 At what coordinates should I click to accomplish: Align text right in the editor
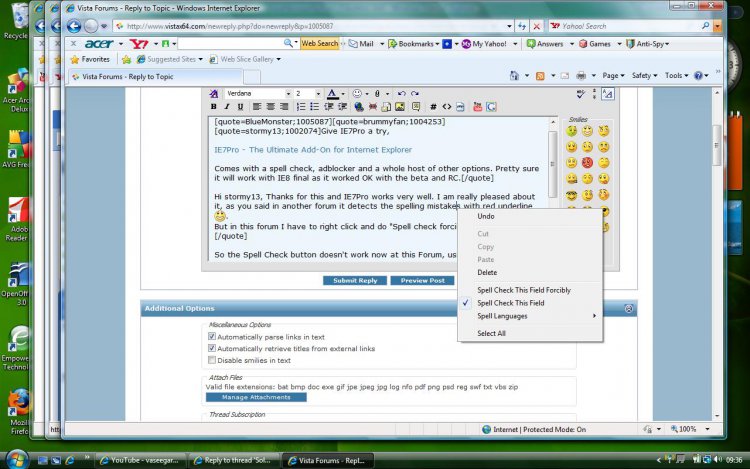click(284, 107)
